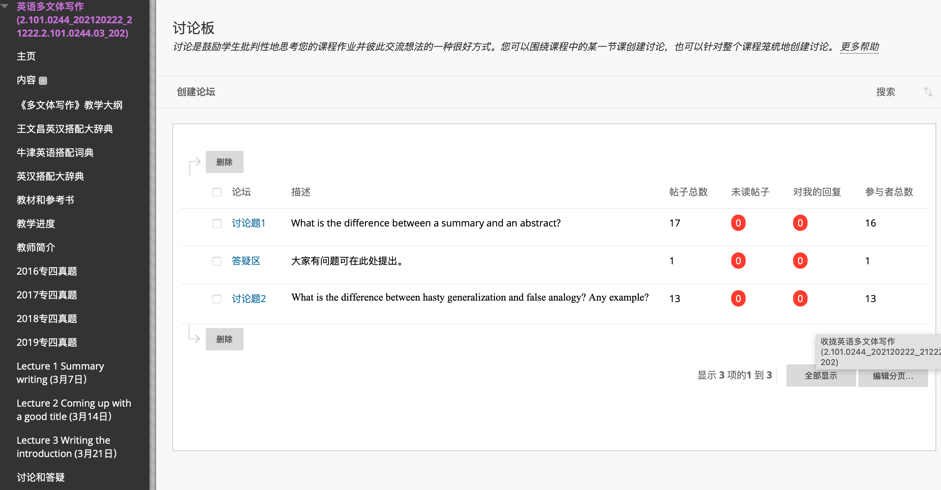The image size is (941, 490).
Task: Collapse the course menu triangle at top left
Action: click(x=6, y=7)
